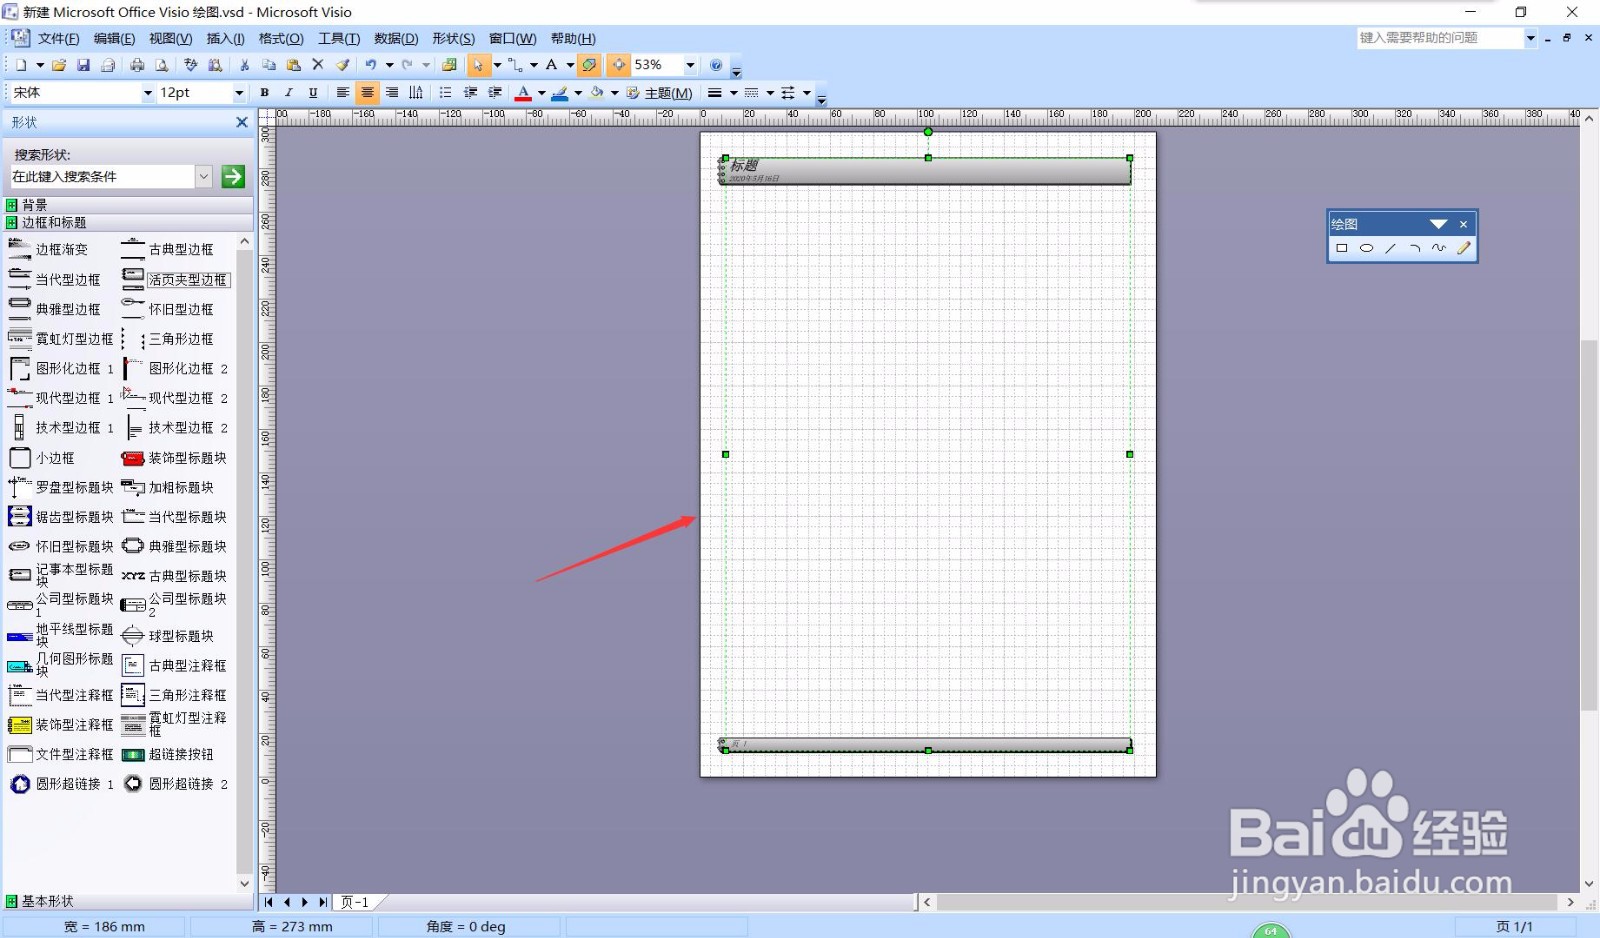The width and height of the screenshot is (1600, 938).
Task: Click the 边框和标题 stencil title bar
Action: (128, 223)
